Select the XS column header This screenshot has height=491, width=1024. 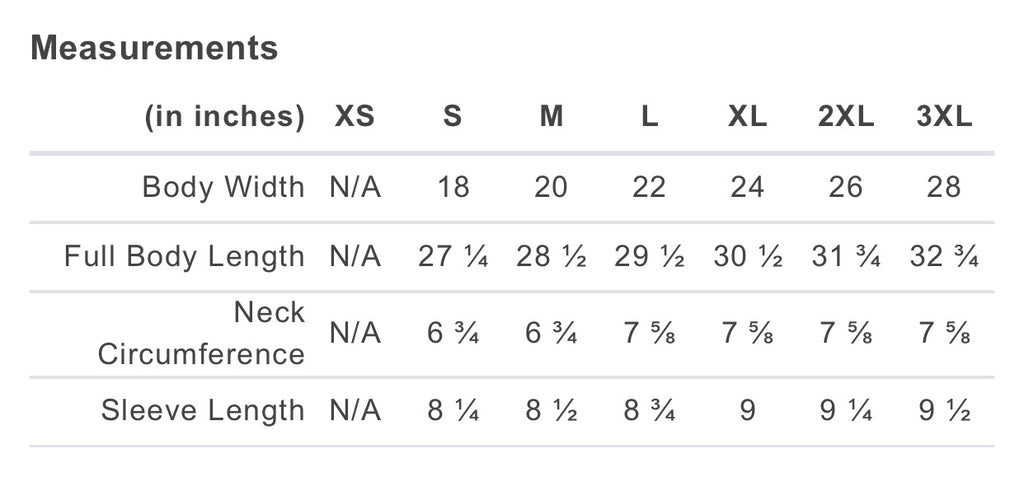tap(354, 117)
